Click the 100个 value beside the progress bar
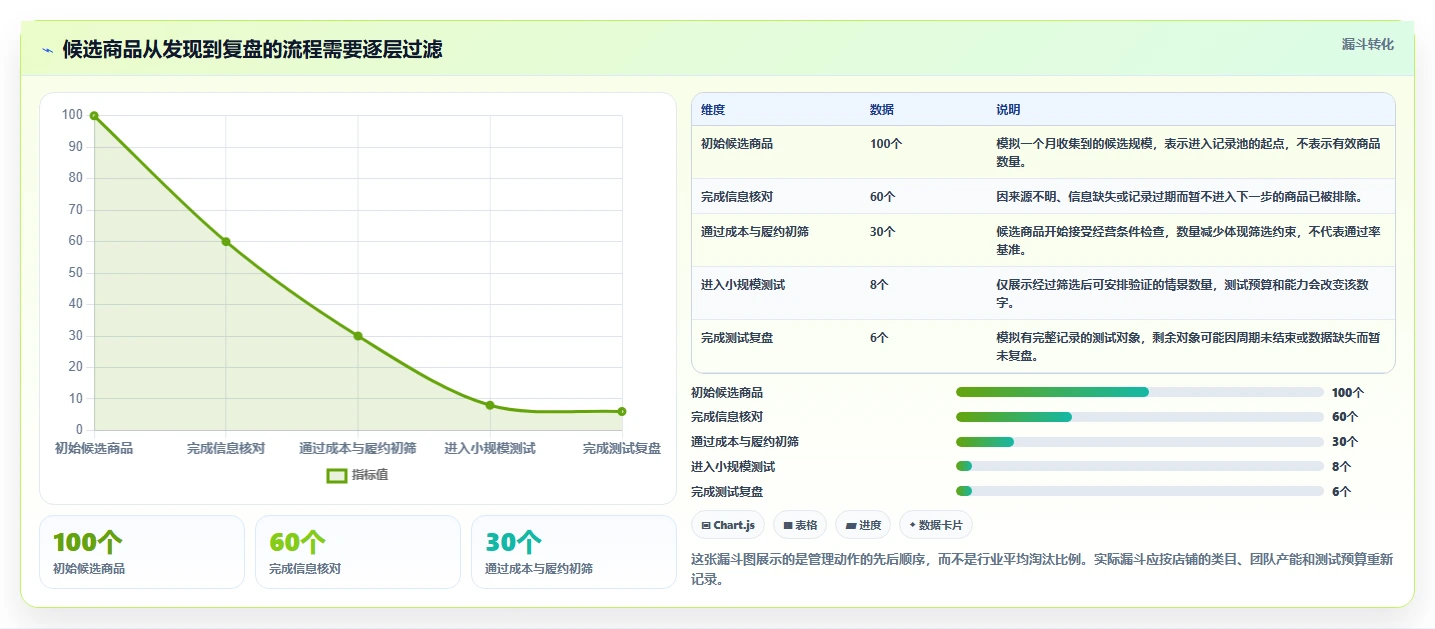Screen dimensions: 1435x629 (x=1348, y=393)
